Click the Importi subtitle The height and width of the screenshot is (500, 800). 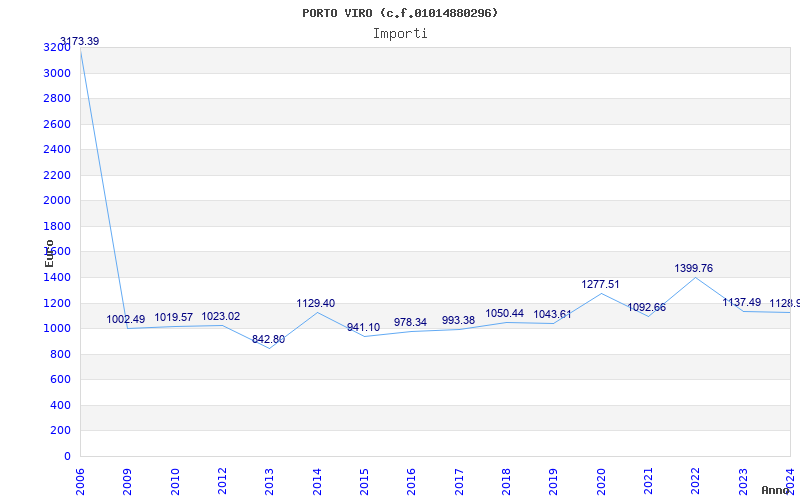tap(400, 34)
